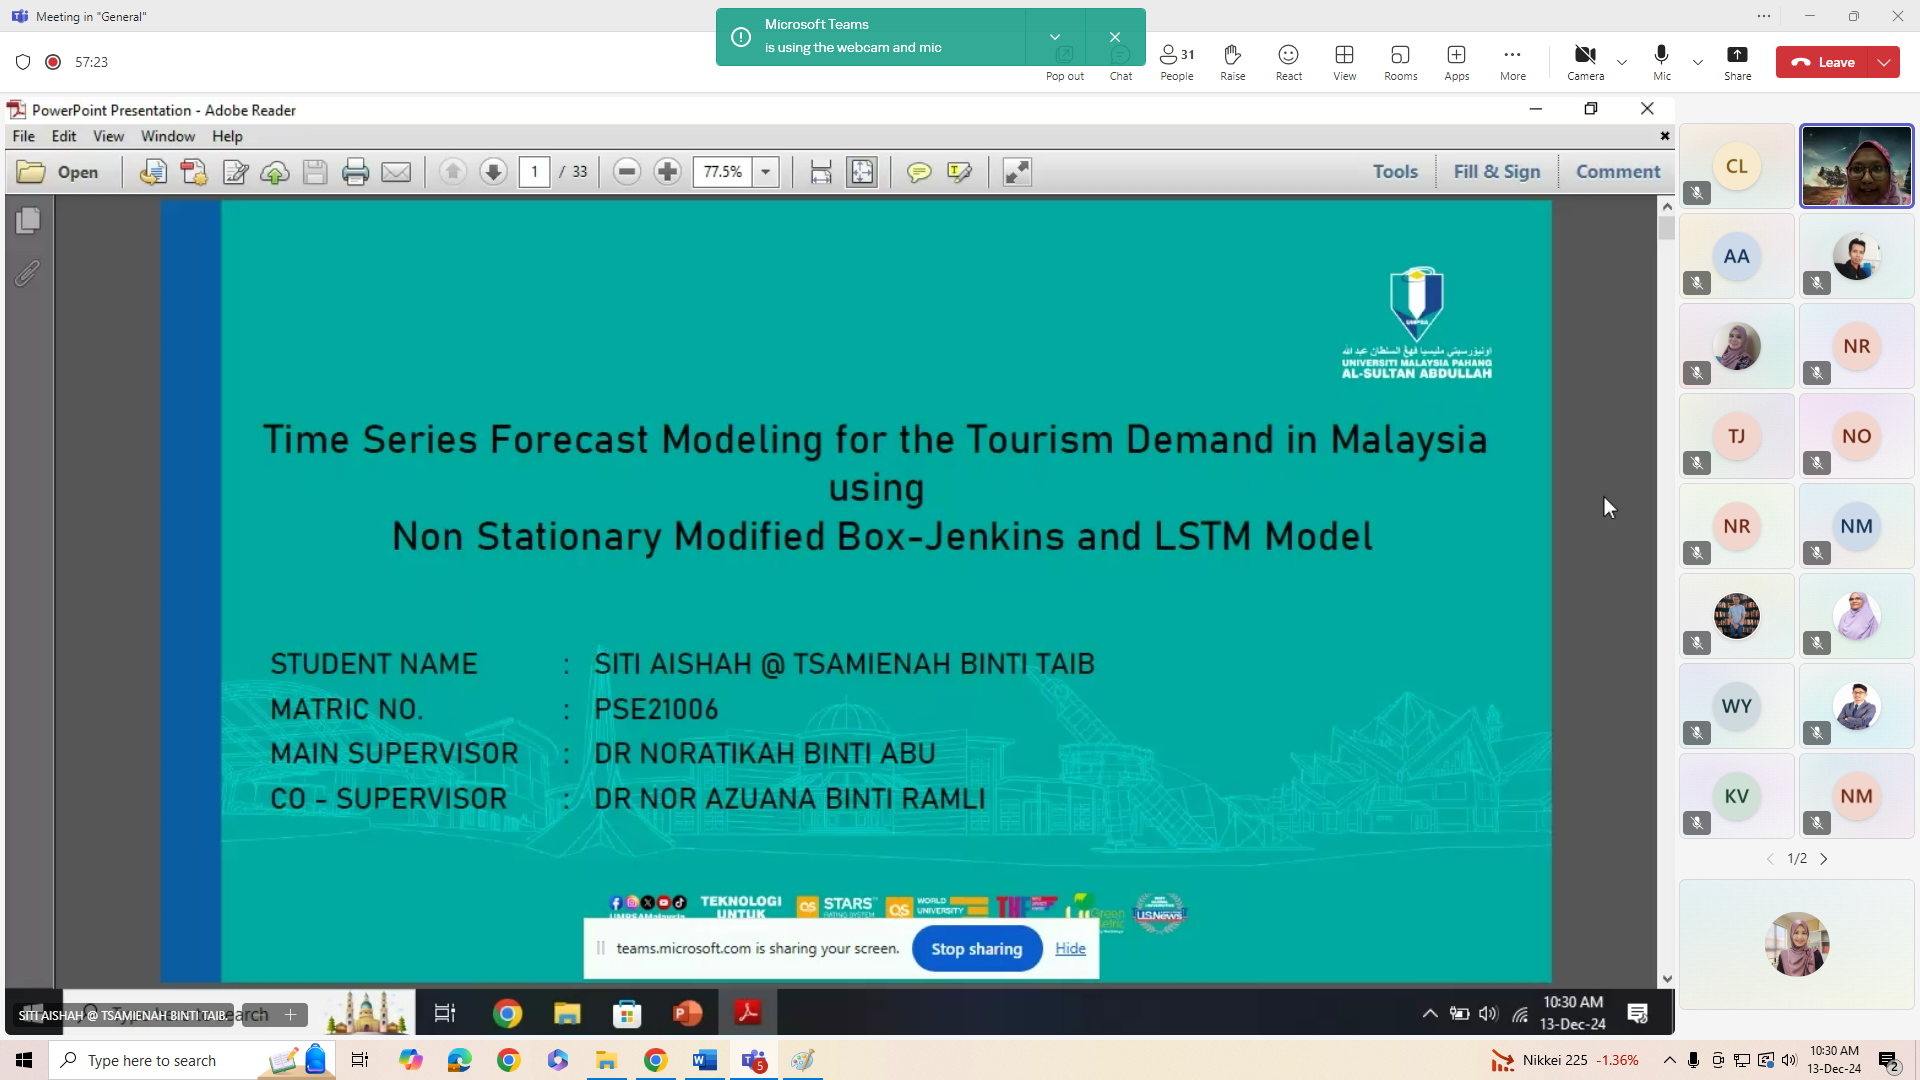The image size is (1920, 1080).
Task: Open the People participants list
Action: [x=1177, y=62]
